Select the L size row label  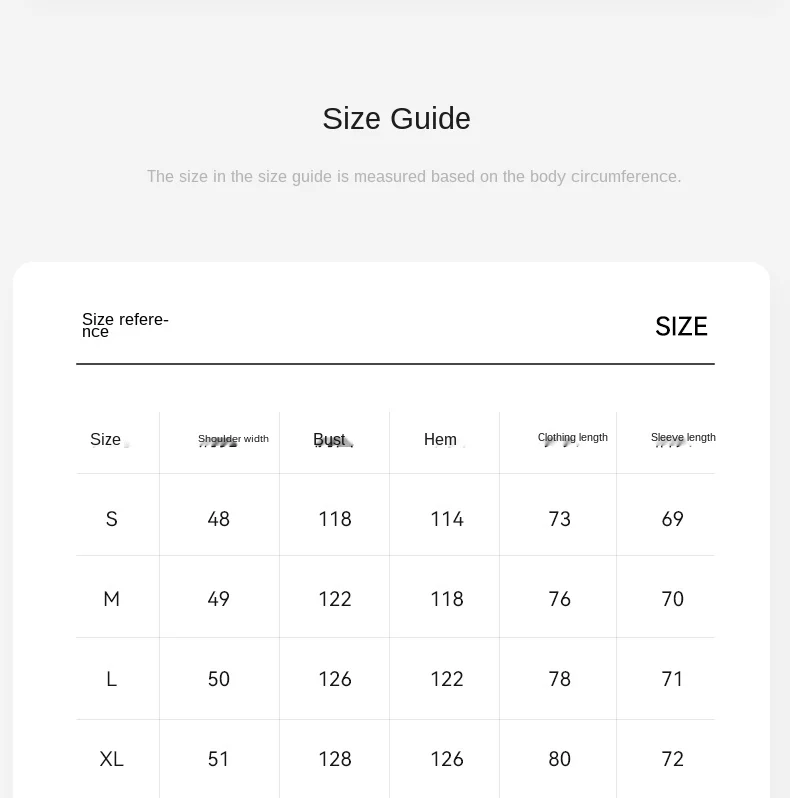111,679
